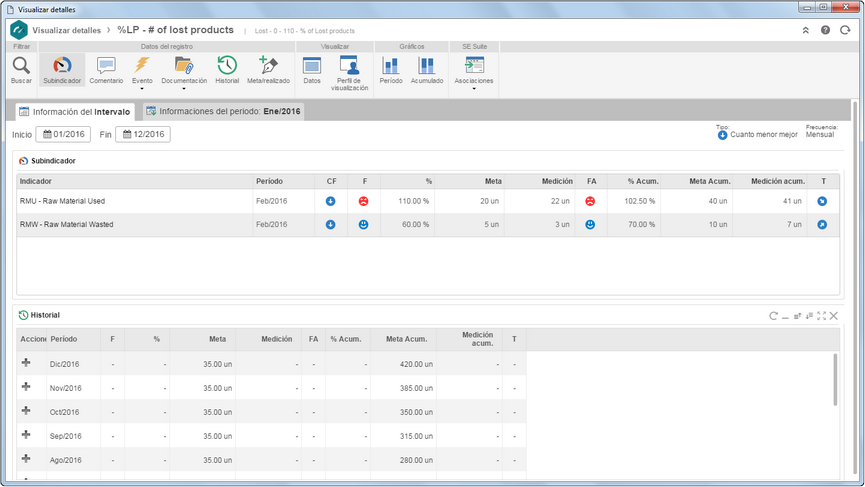865x487 pixels.
Task: Click the 102.50 % accumulated value
Action: (x=639, y=201)
